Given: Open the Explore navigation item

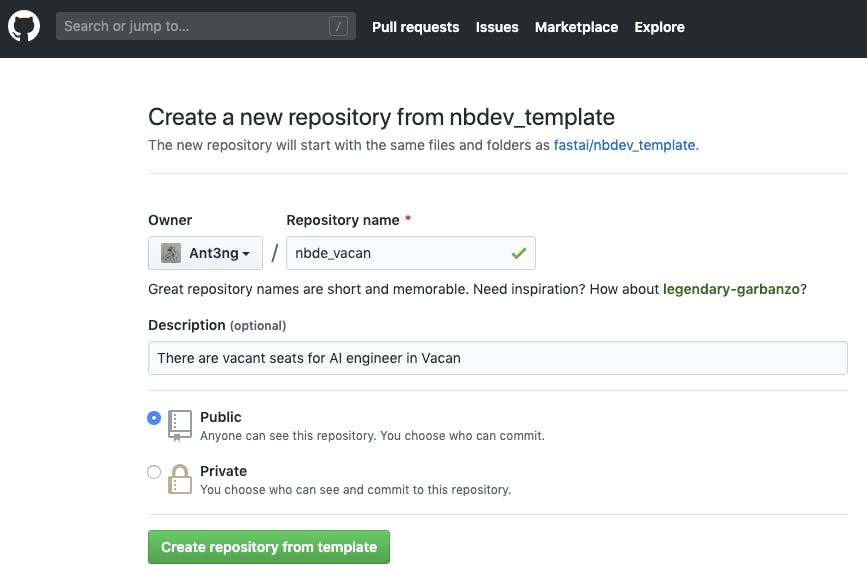Looking at the screenshot, I should (x=659, y=27).
